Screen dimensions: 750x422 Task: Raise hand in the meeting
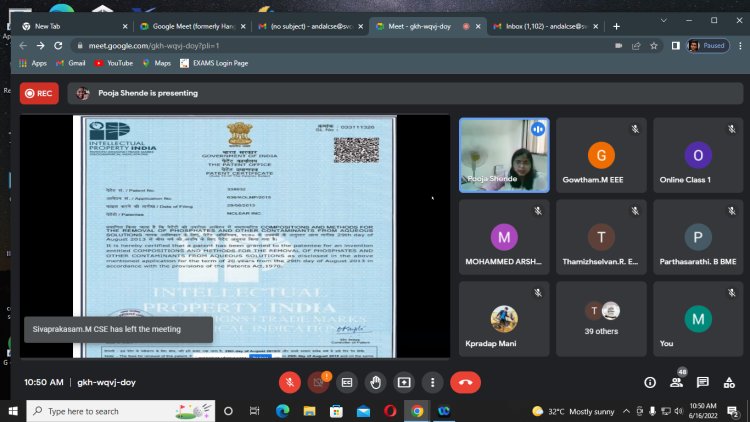click(375, 382)
